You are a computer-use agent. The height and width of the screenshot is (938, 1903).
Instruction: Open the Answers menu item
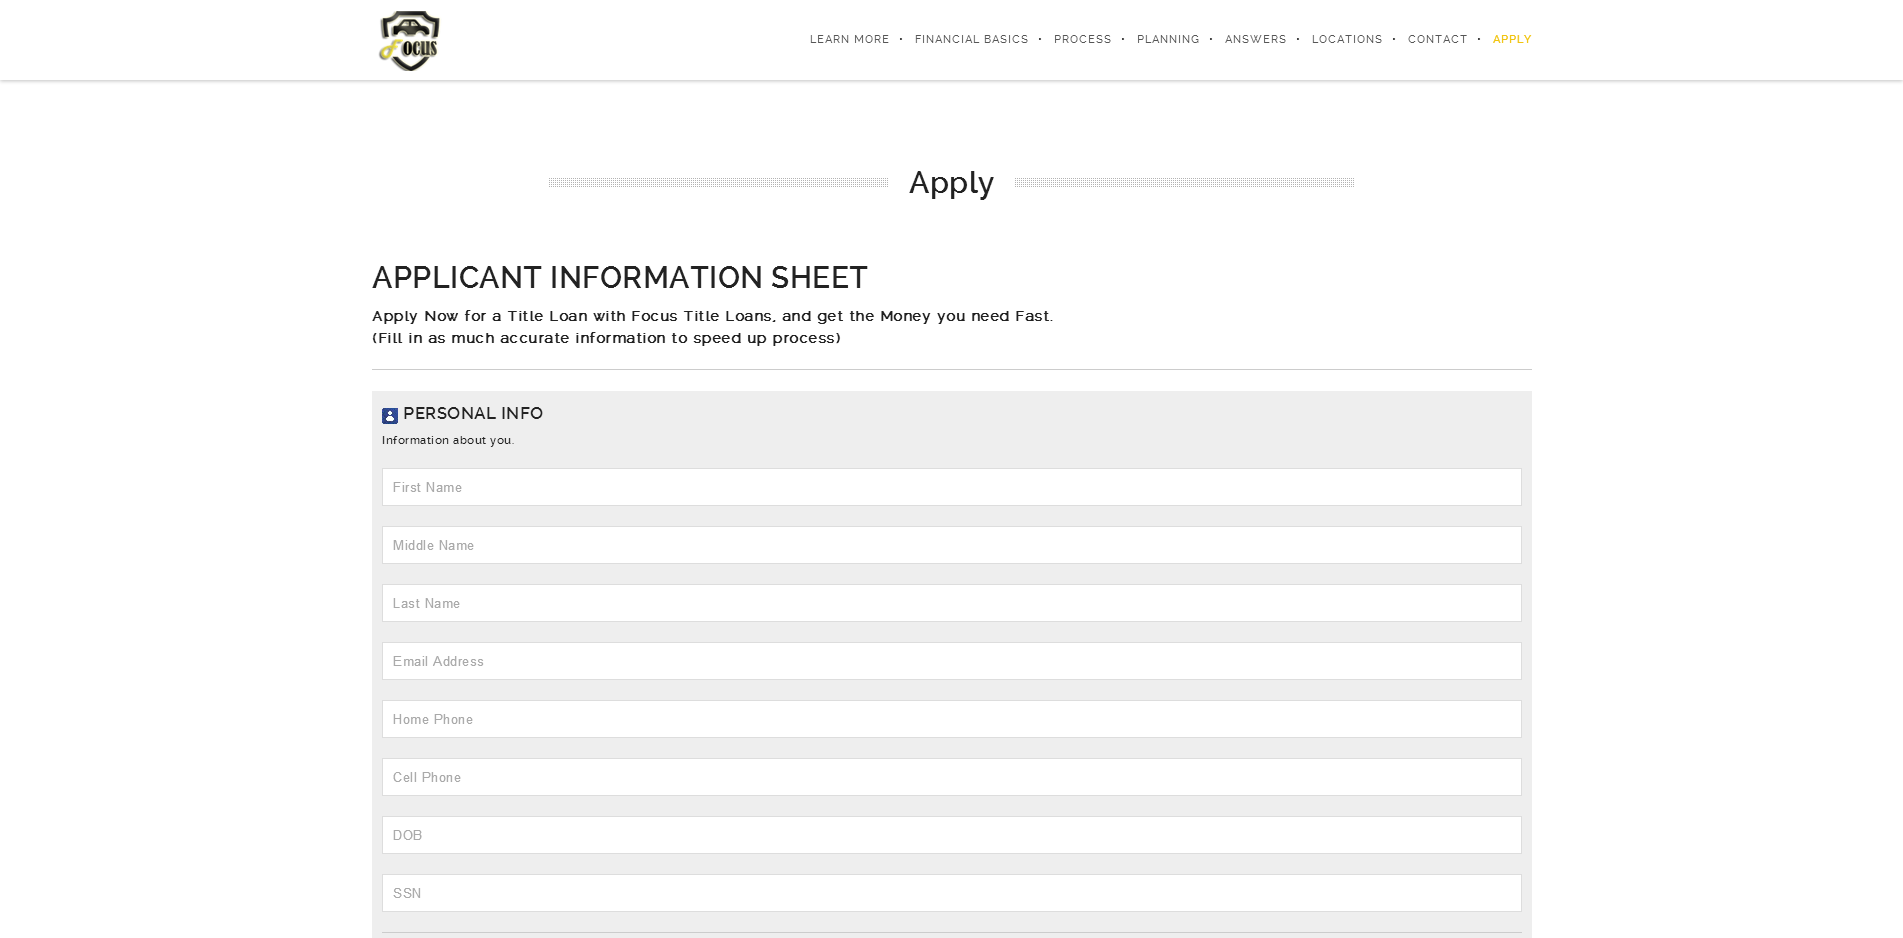(1255, 40)
